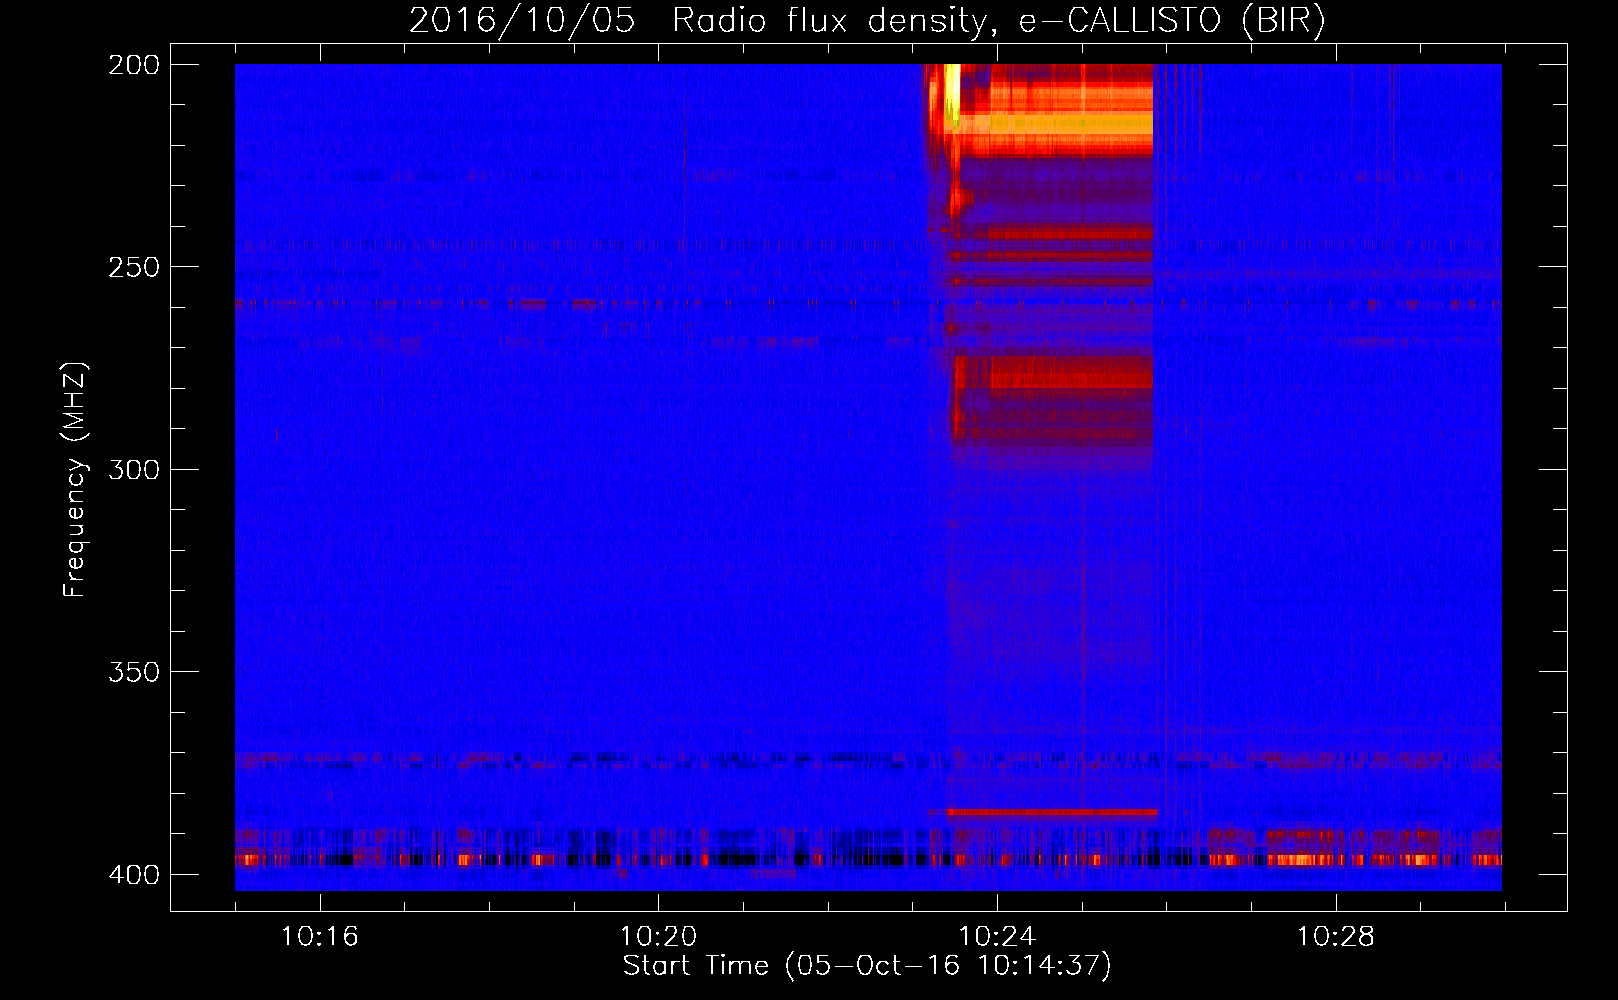Image resolution: width=1618 pixels, height=1000 pixels.
Task: Click the thin red line near 385 MHz
Action: point(1052,813)
